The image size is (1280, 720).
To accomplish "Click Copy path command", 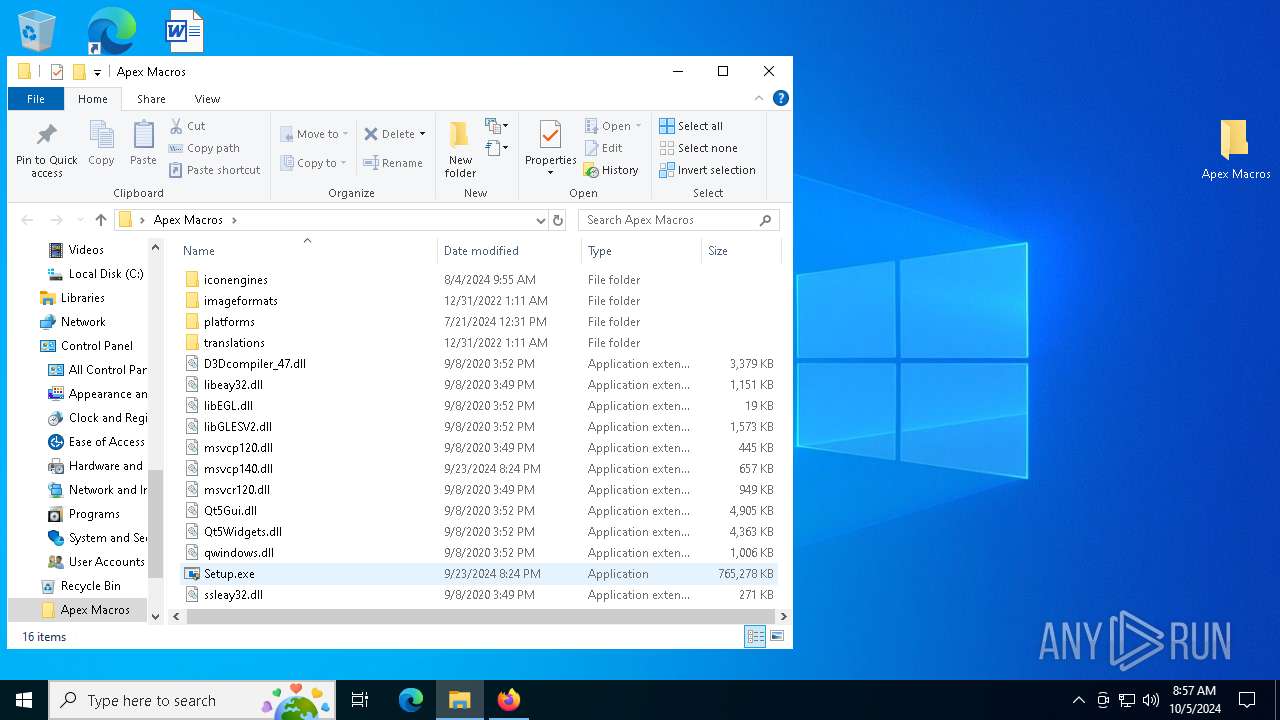I will pos(205,148).
